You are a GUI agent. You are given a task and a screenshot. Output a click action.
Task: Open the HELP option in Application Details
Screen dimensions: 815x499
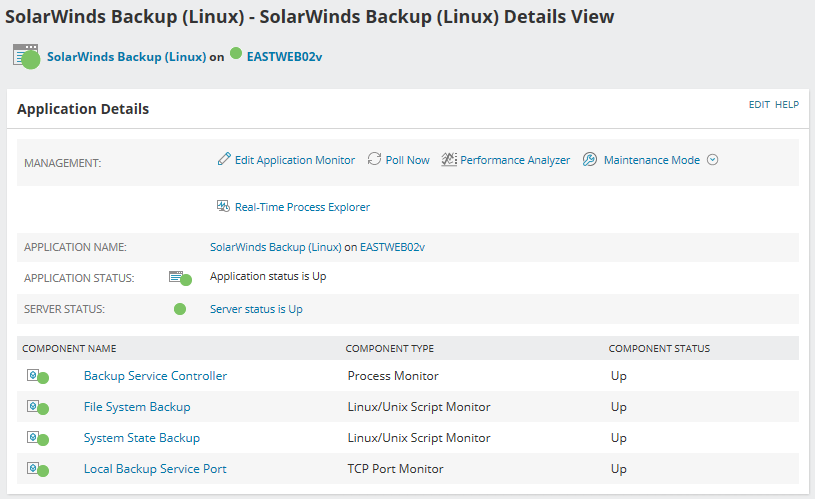[x=787, y=104]
